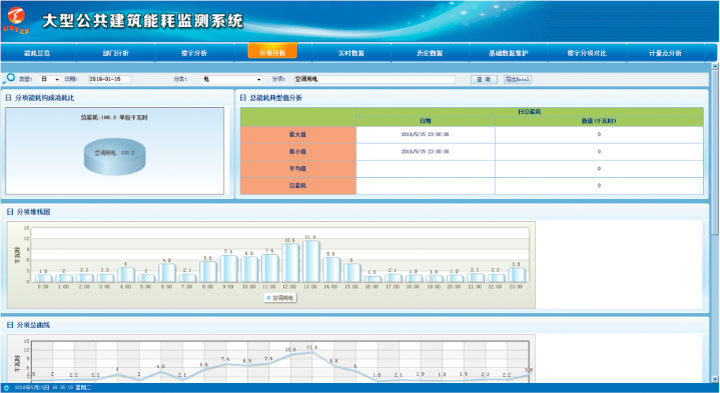
Task: Click the date cell in 最小值 row
Action: (x=425, y=152)
